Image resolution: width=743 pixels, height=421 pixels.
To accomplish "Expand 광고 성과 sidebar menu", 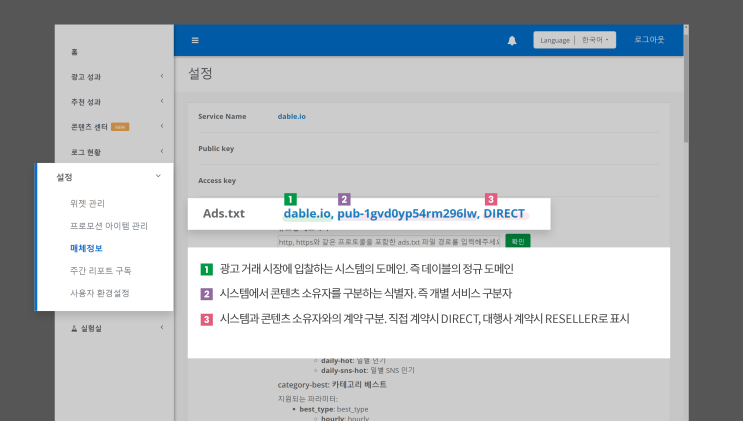I will 117,77.
